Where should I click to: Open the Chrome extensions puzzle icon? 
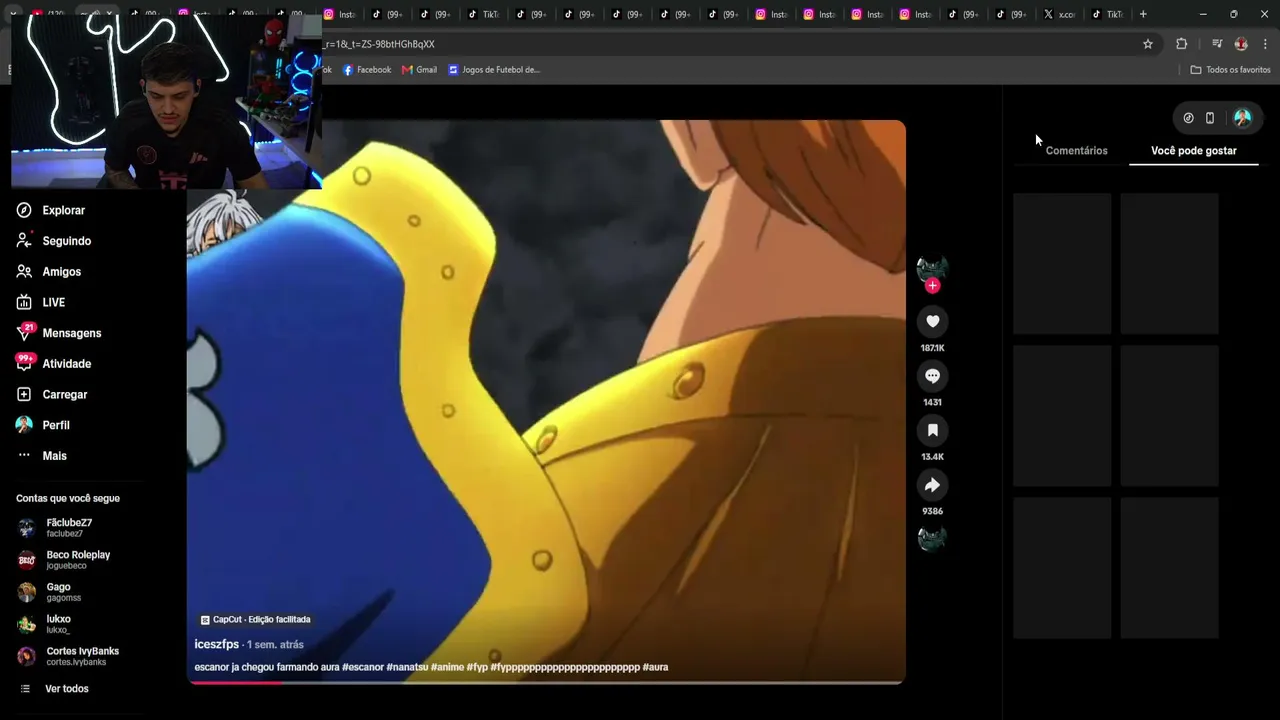(1181, 44)
